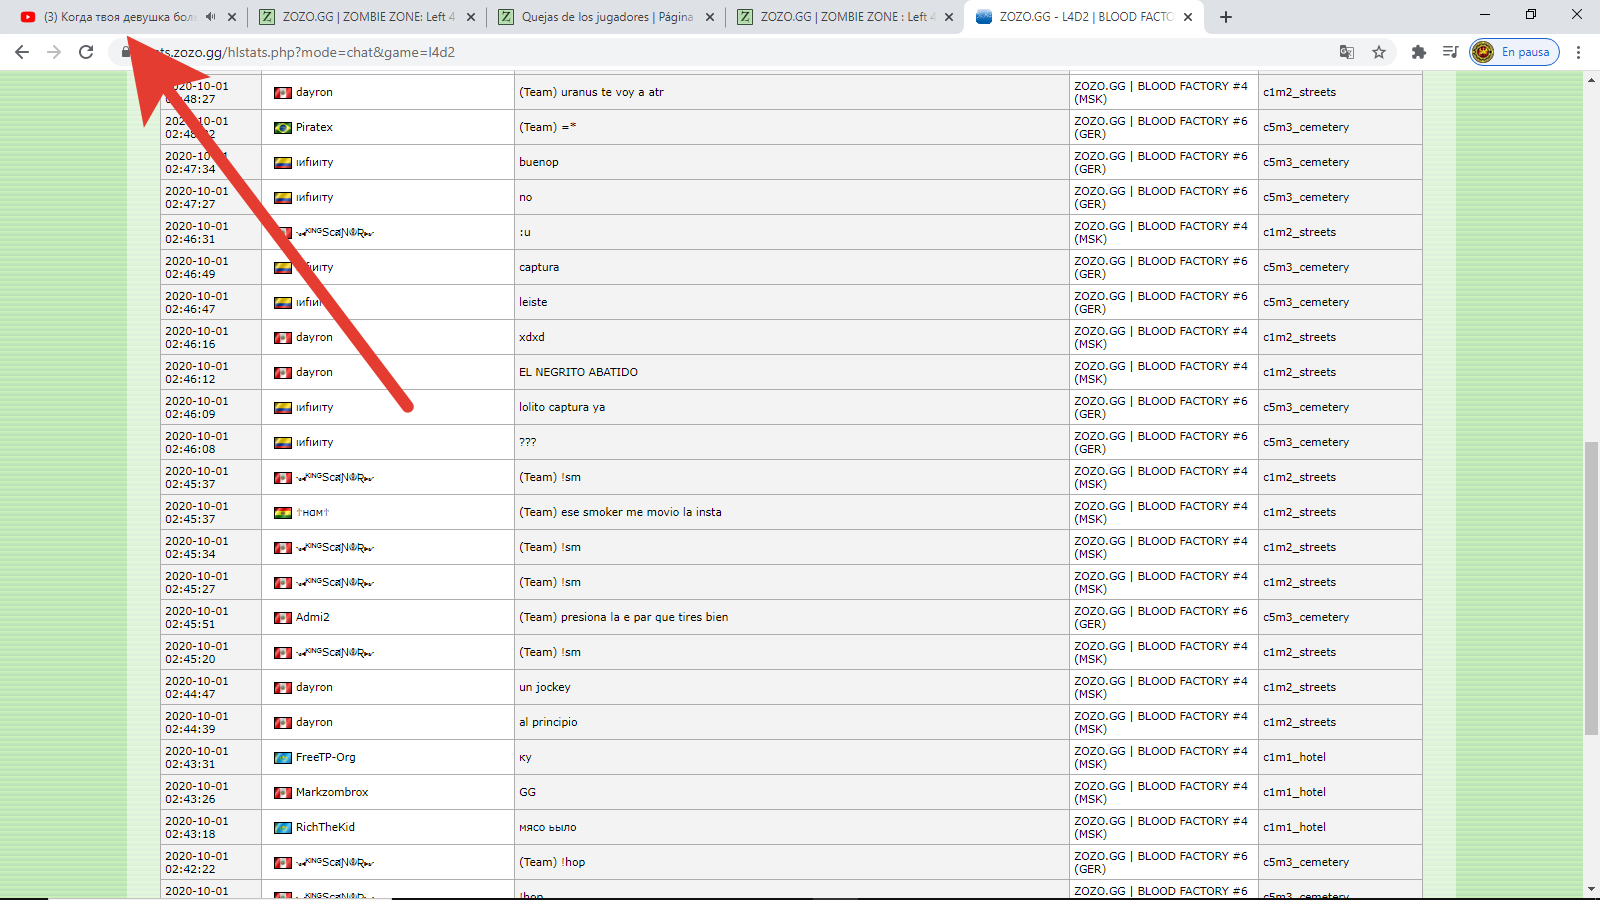Screen dimensions: 1600x900
Task: Open the En pausa profile button
Action: click(1514, 52)
